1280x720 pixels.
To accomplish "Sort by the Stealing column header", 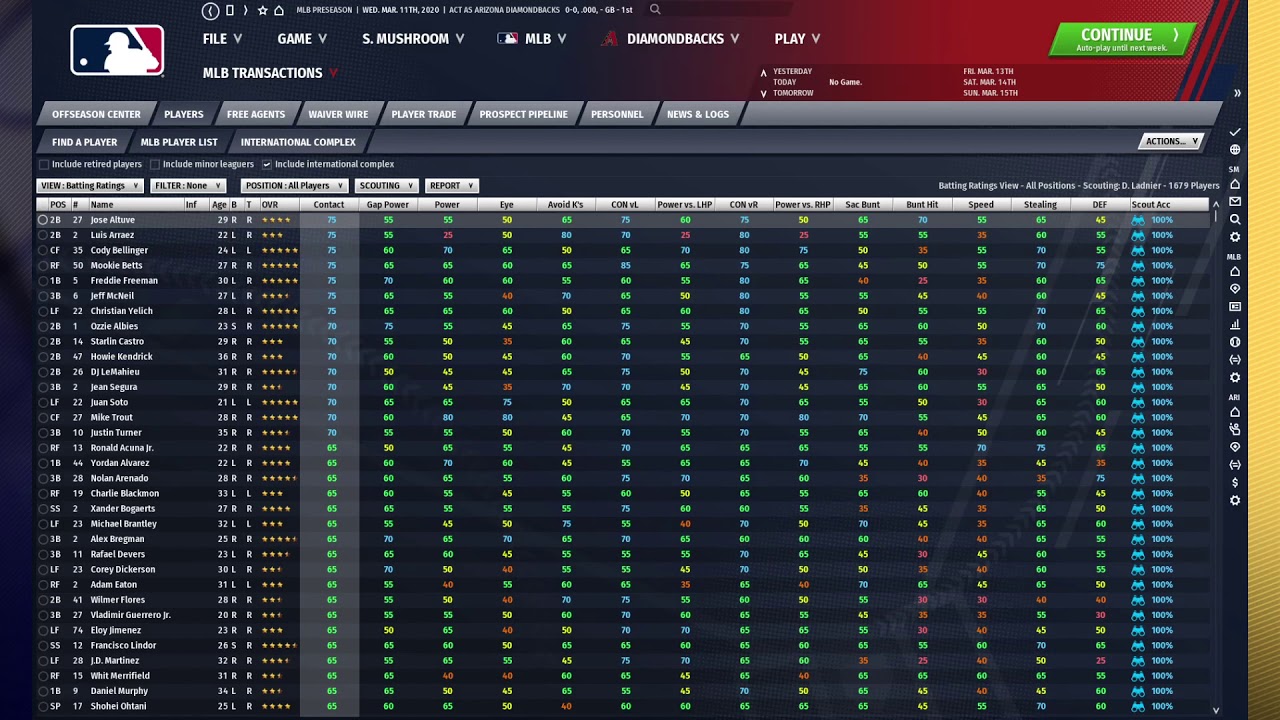I will (1040, 205).
